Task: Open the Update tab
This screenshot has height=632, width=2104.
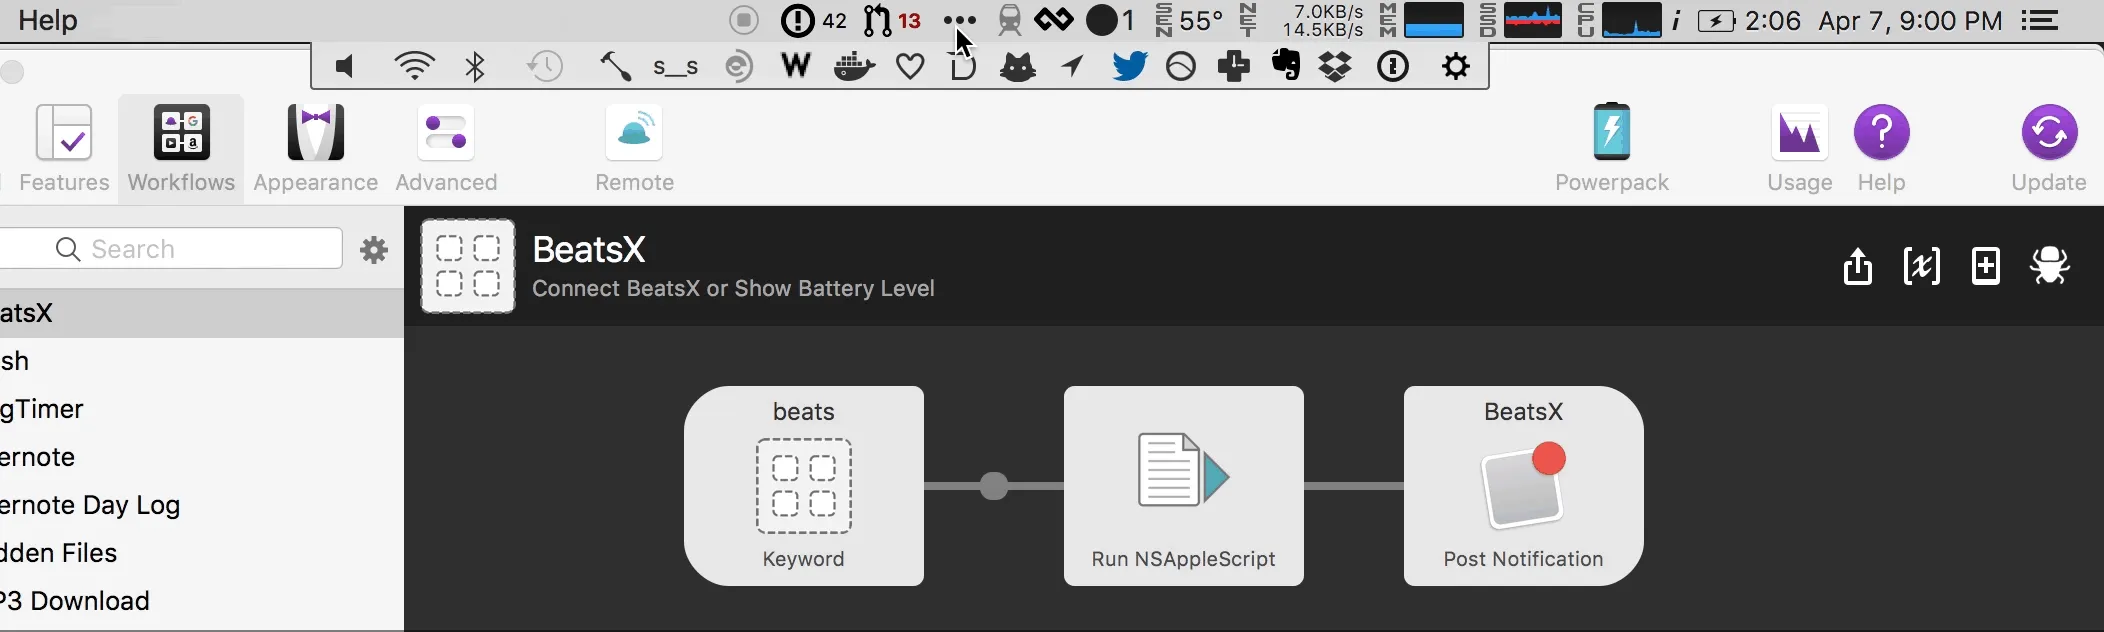Action: tap(2048, 149)
